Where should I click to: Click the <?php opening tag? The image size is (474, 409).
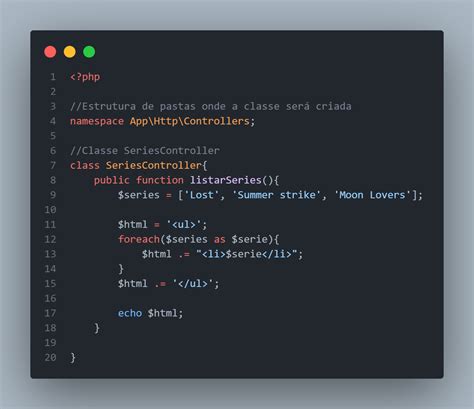click(x=85, y=77)
